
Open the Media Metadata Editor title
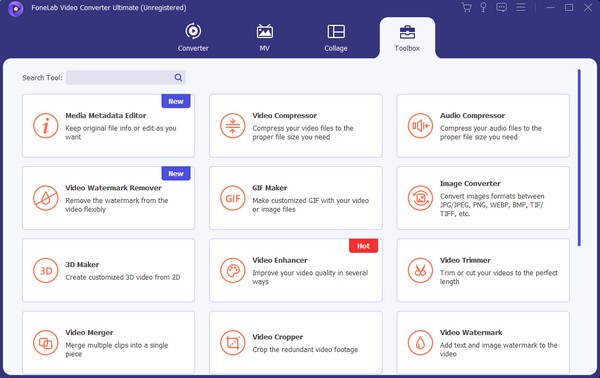tap(106, 116)
